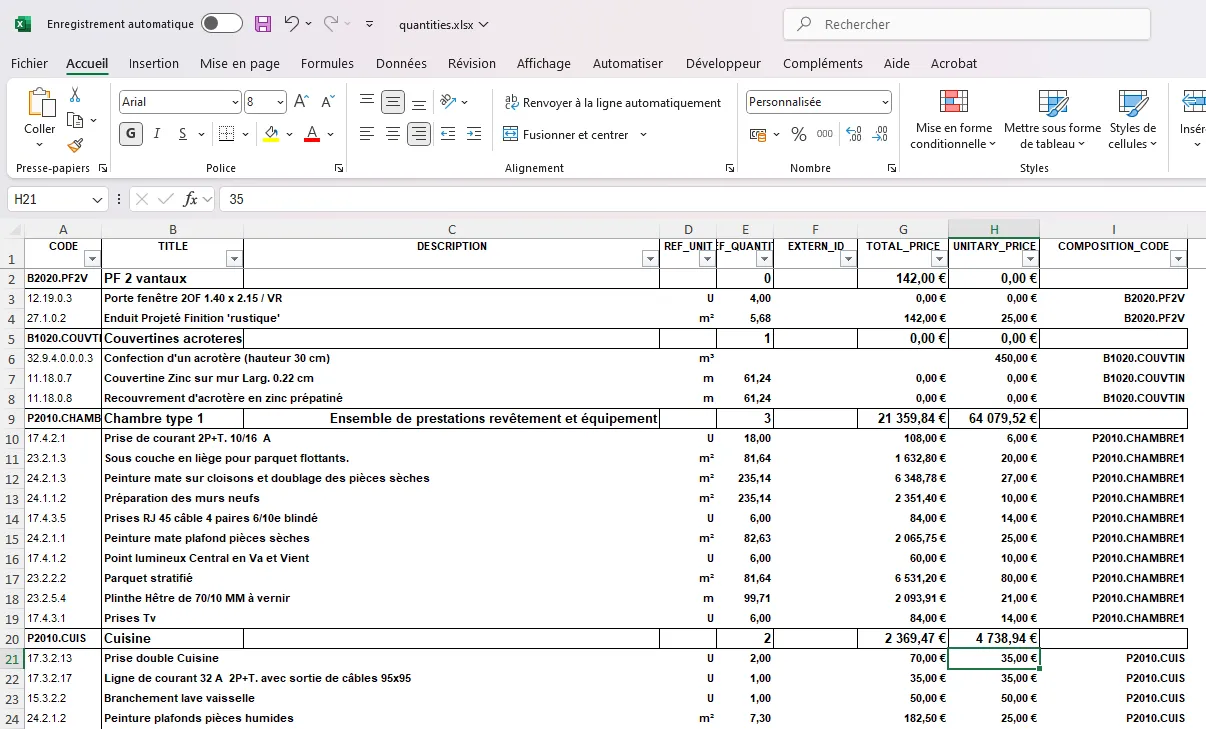
Task: Click Renvoyer à la ligne automatiquement
Action: coord(611,102)
